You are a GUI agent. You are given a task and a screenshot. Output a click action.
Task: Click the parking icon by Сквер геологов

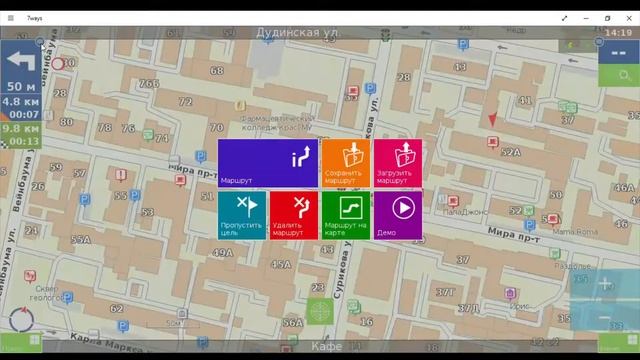(68, 297)
